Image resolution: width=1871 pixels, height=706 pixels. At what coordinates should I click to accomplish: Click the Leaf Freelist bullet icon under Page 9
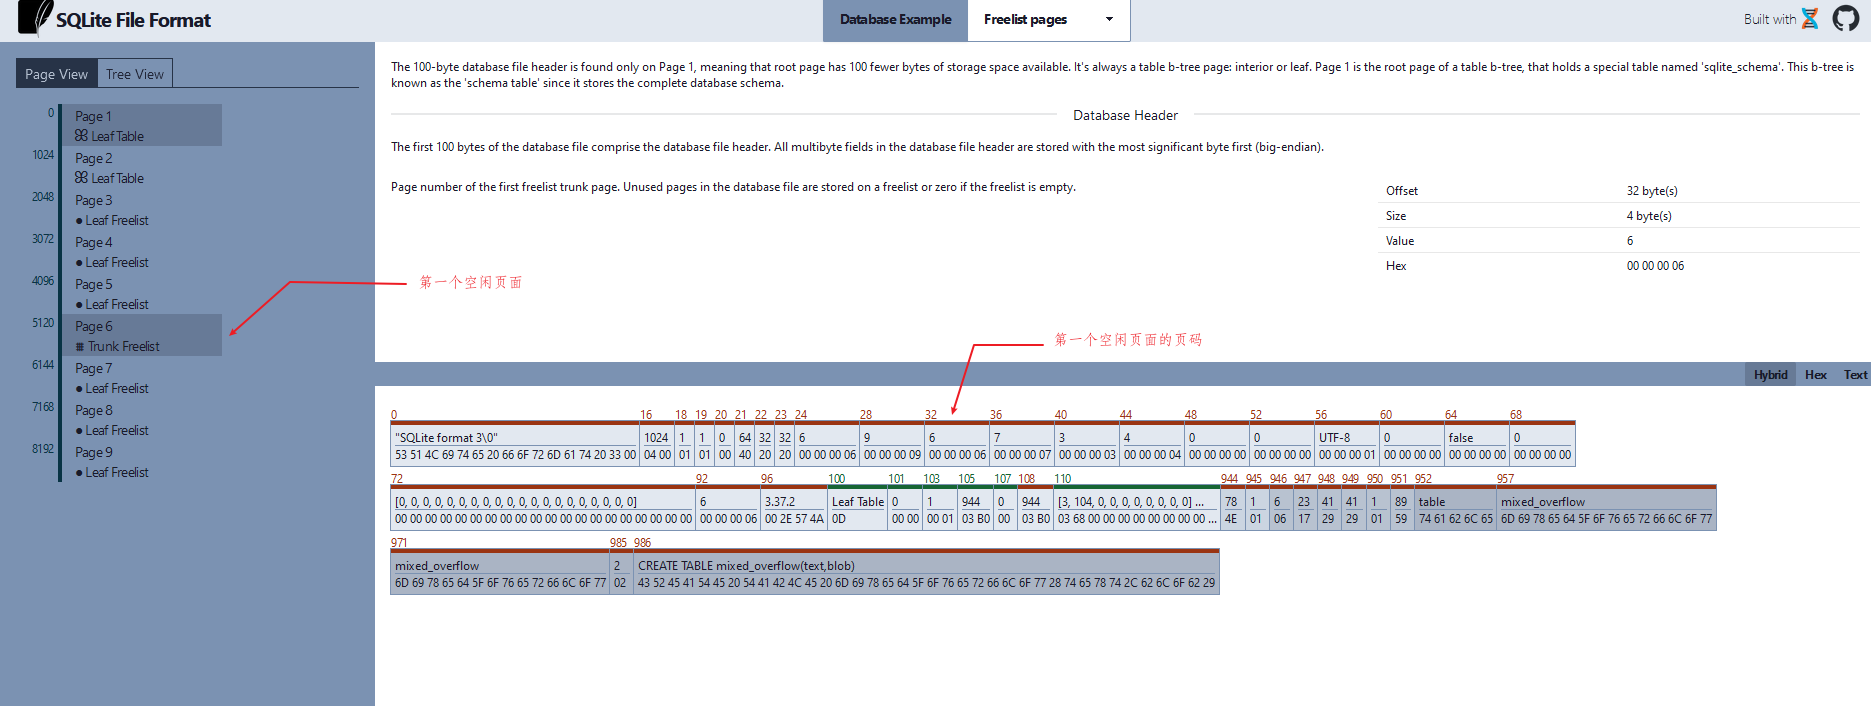click(79, 473)
